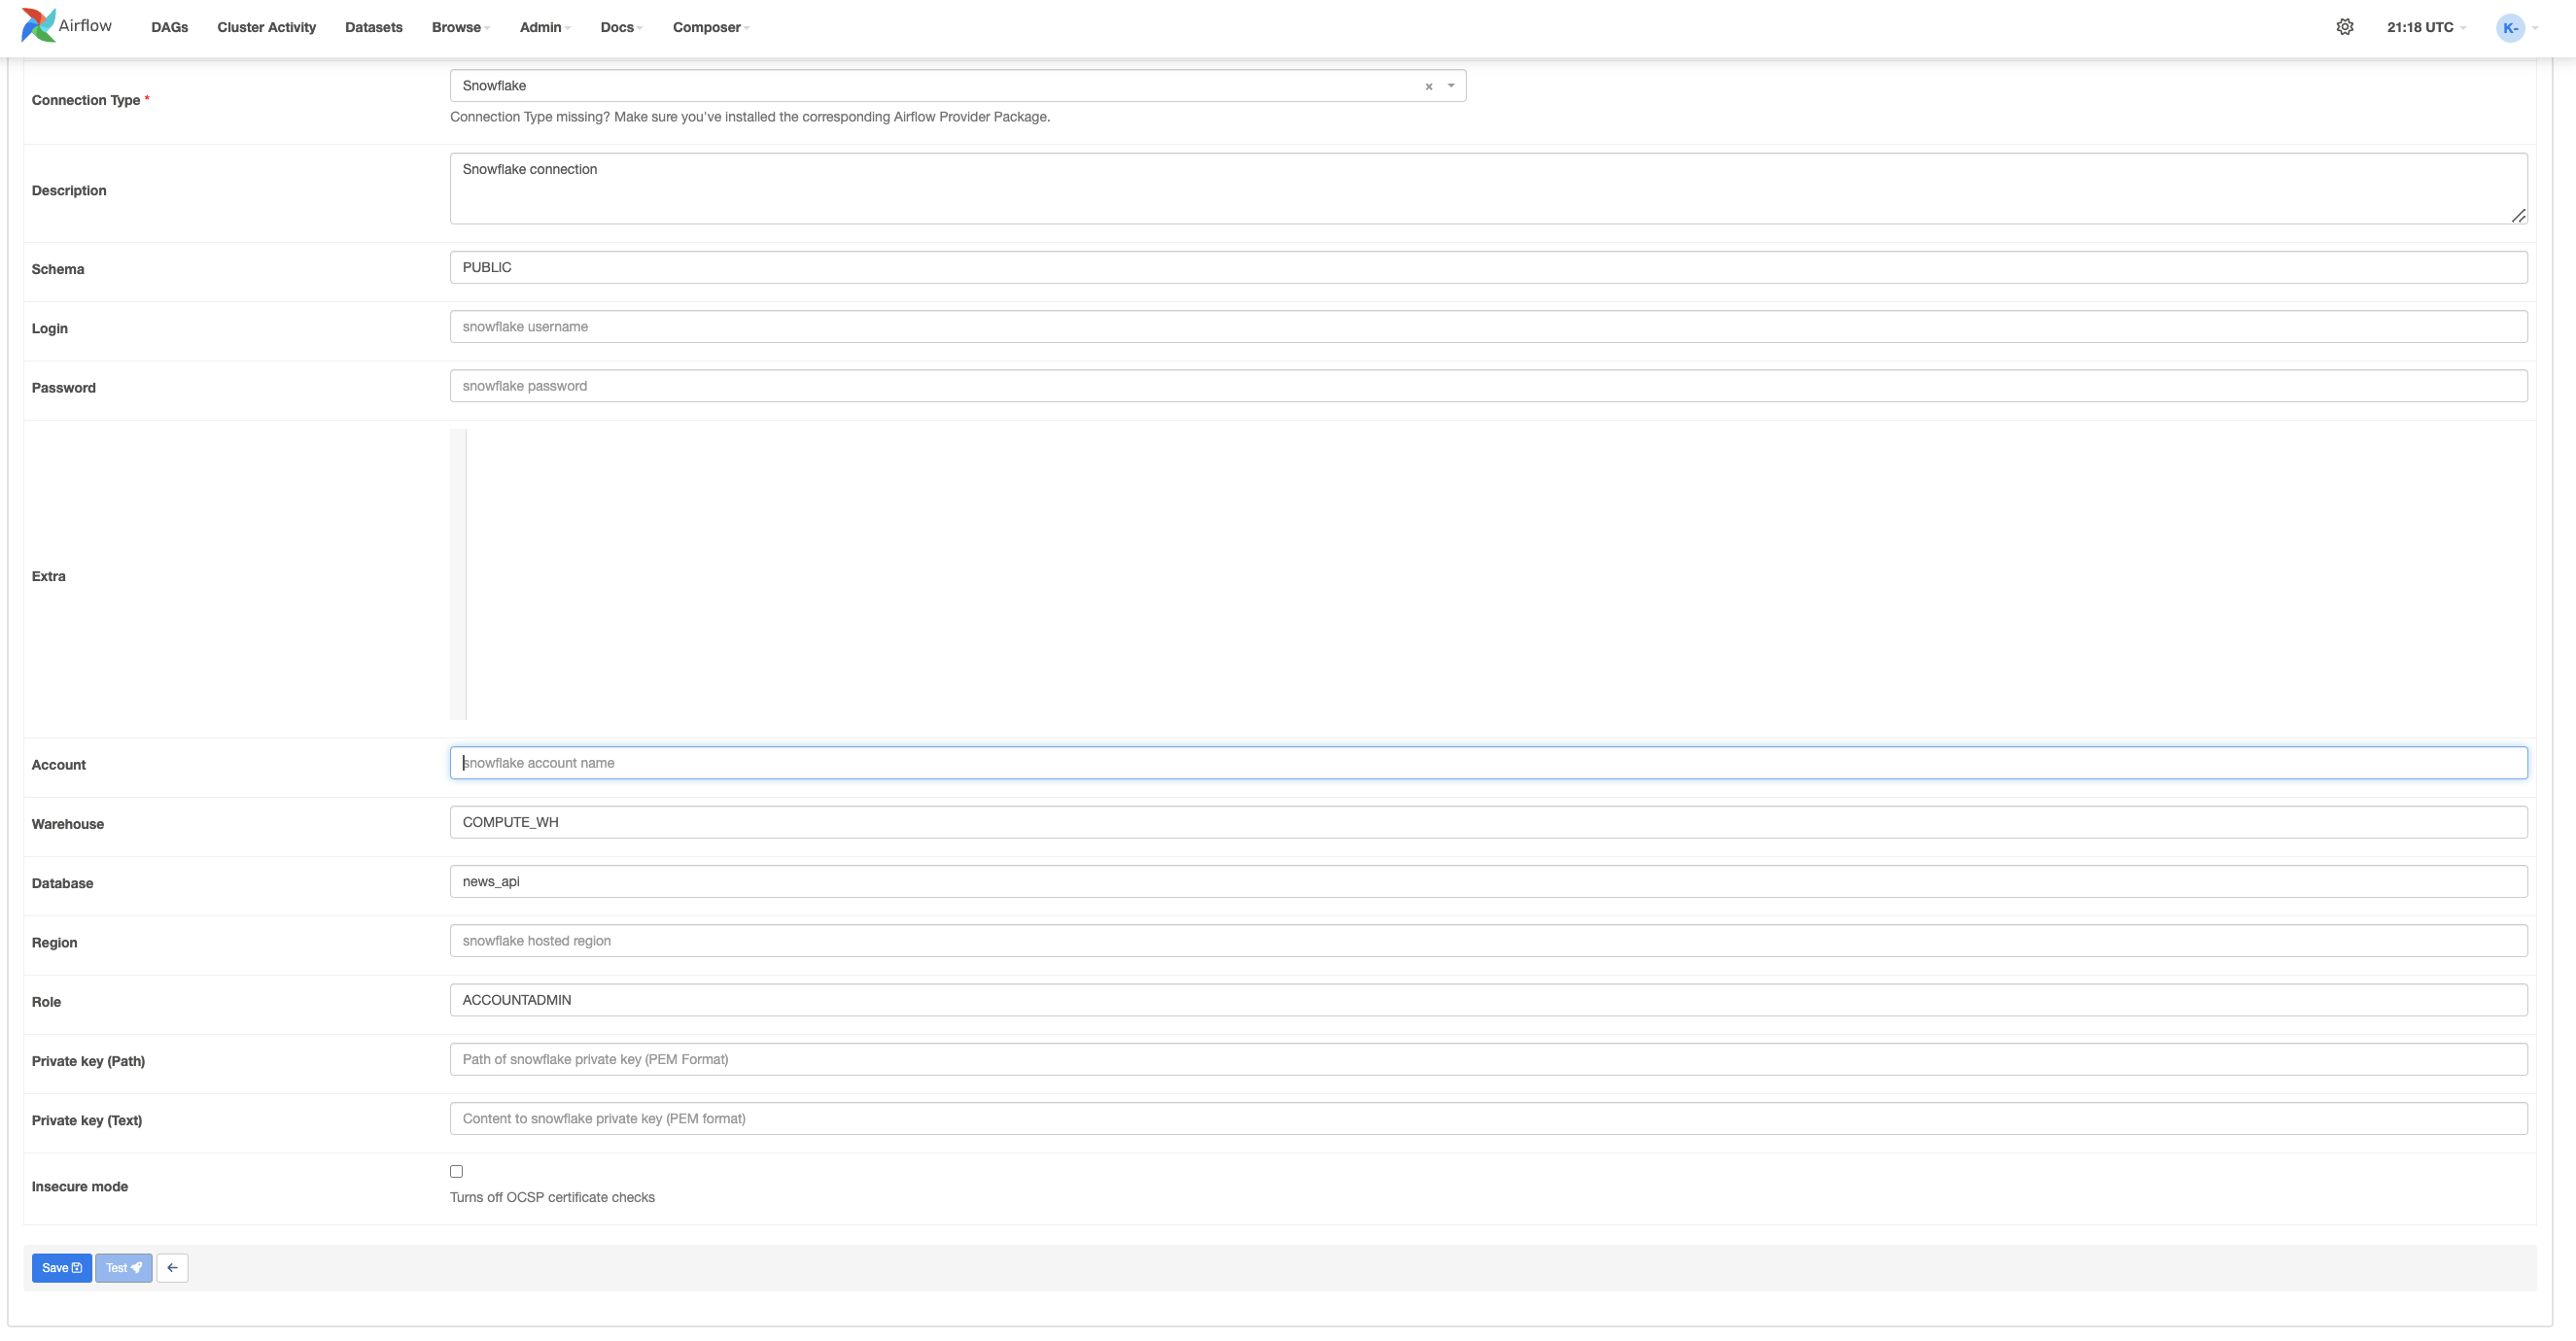The height and width of the screenshot is (1341, 2576).
Task: Enable the Insecure mode checkbox
Action: pyautogui.click(x=456, y=1171)
